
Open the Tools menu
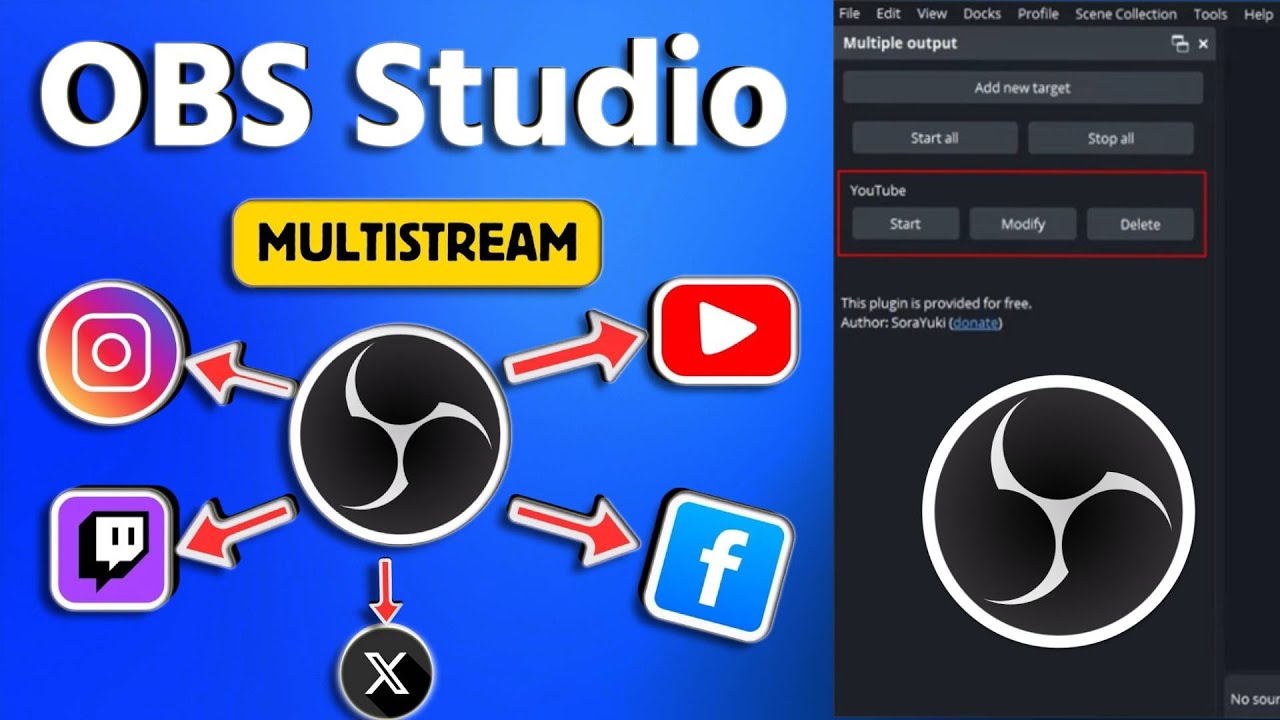tap(1210, 14)
